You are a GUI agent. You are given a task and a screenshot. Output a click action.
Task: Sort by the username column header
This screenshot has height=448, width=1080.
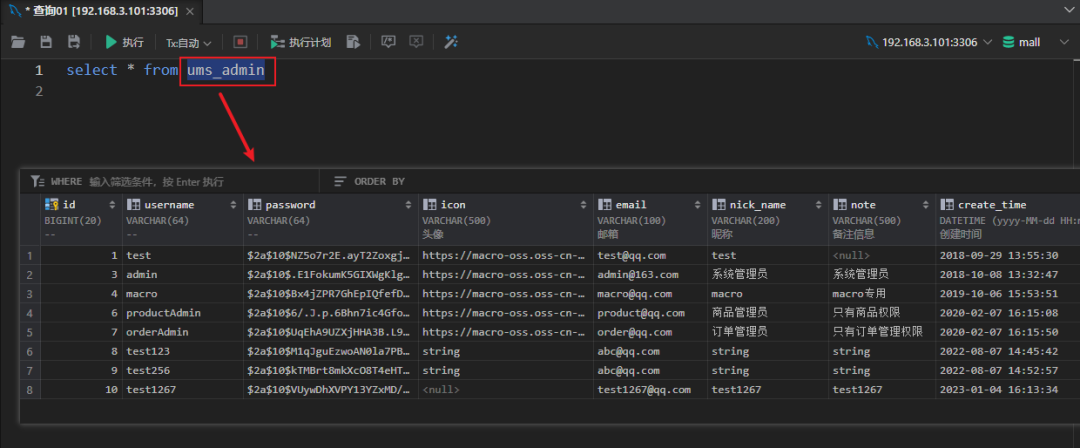pyautogui.click(x=160, y=204)
